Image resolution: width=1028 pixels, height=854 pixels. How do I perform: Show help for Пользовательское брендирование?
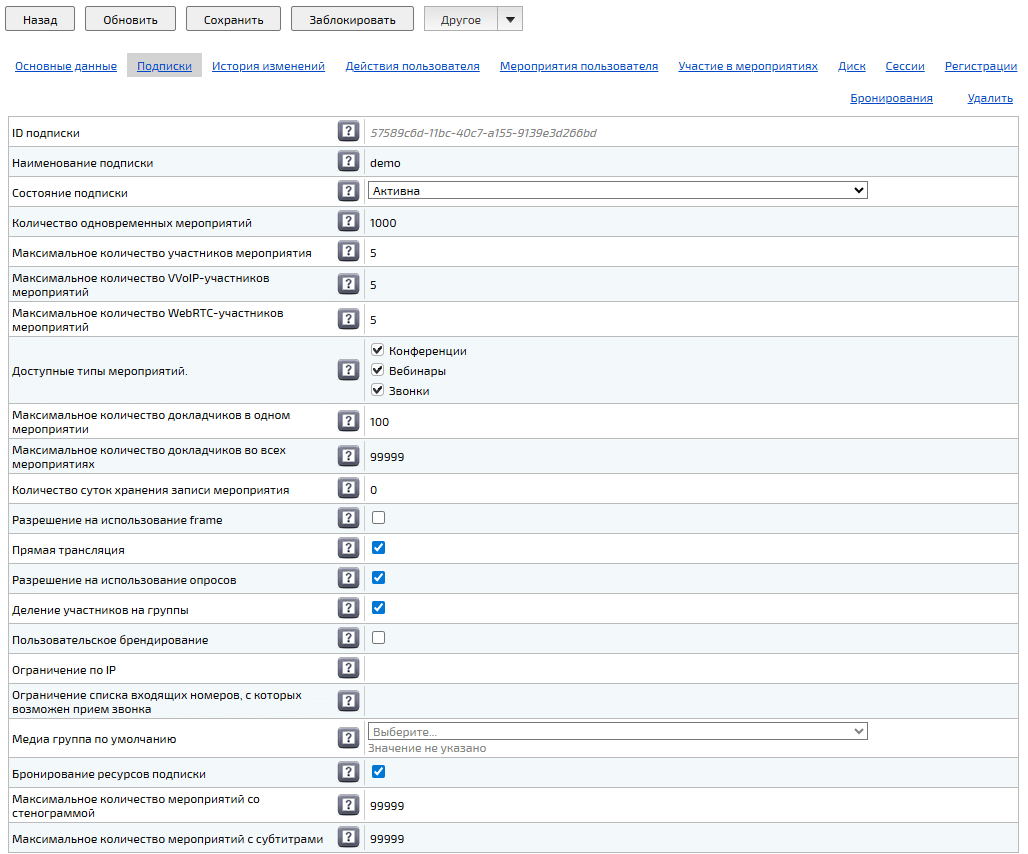(348, 638)
